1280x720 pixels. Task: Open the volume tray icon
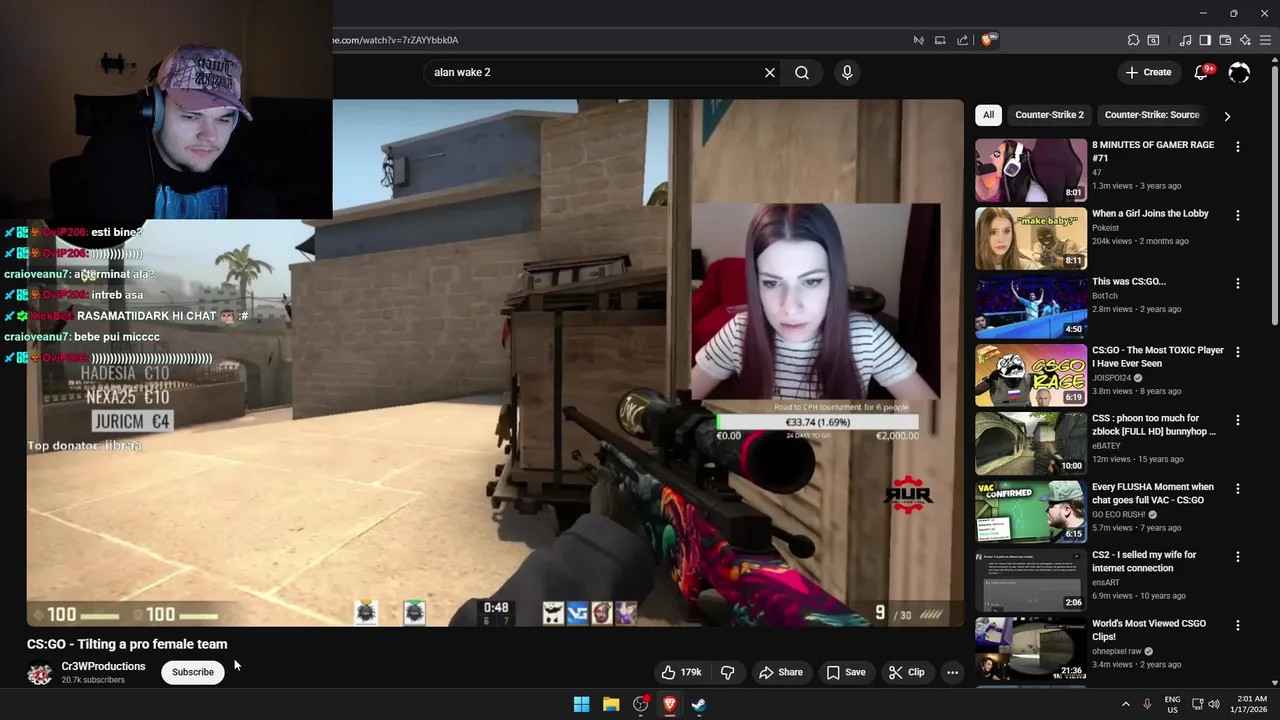pyautogui.click(x=1214, y=704)
